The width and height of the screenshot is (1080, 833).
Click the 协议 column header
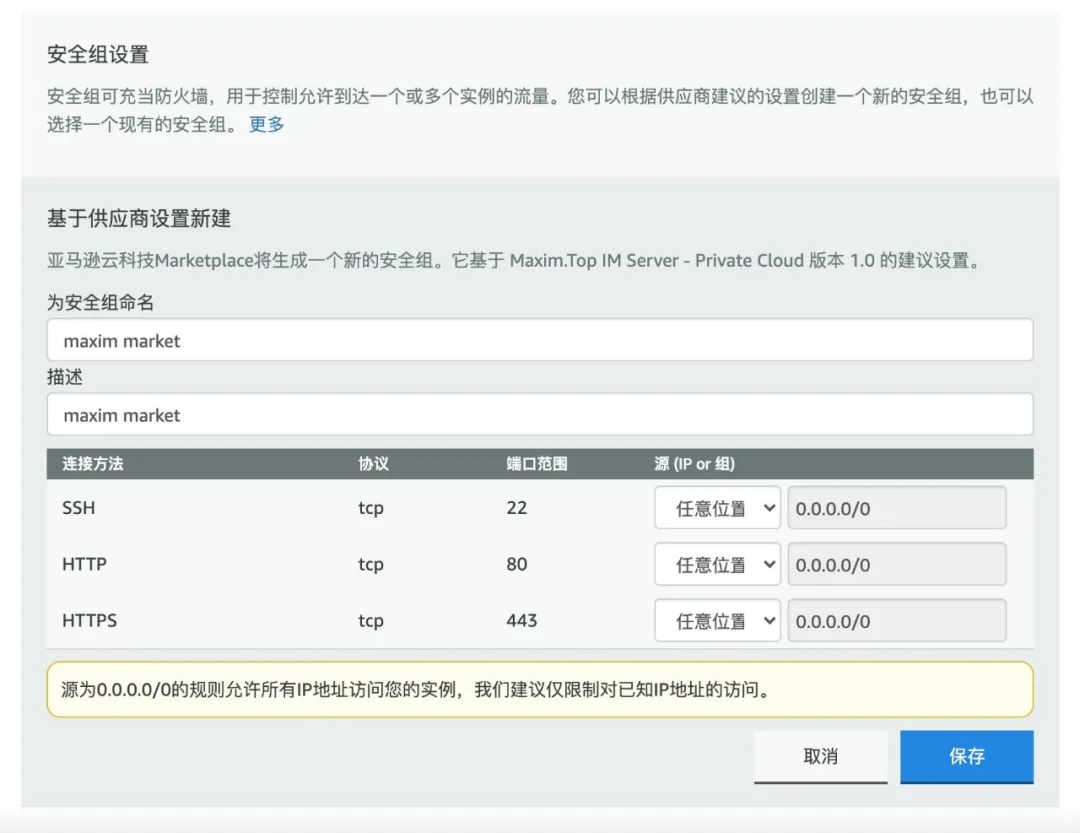(x=373, y=464)
